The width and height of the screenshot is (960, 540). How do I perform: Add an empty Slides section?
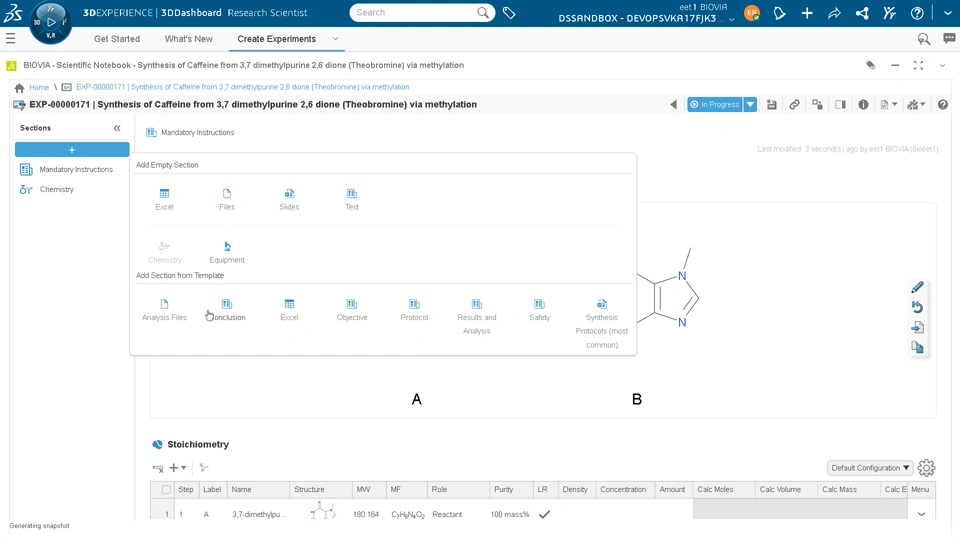pyautogui.click(x=289, y=200)
